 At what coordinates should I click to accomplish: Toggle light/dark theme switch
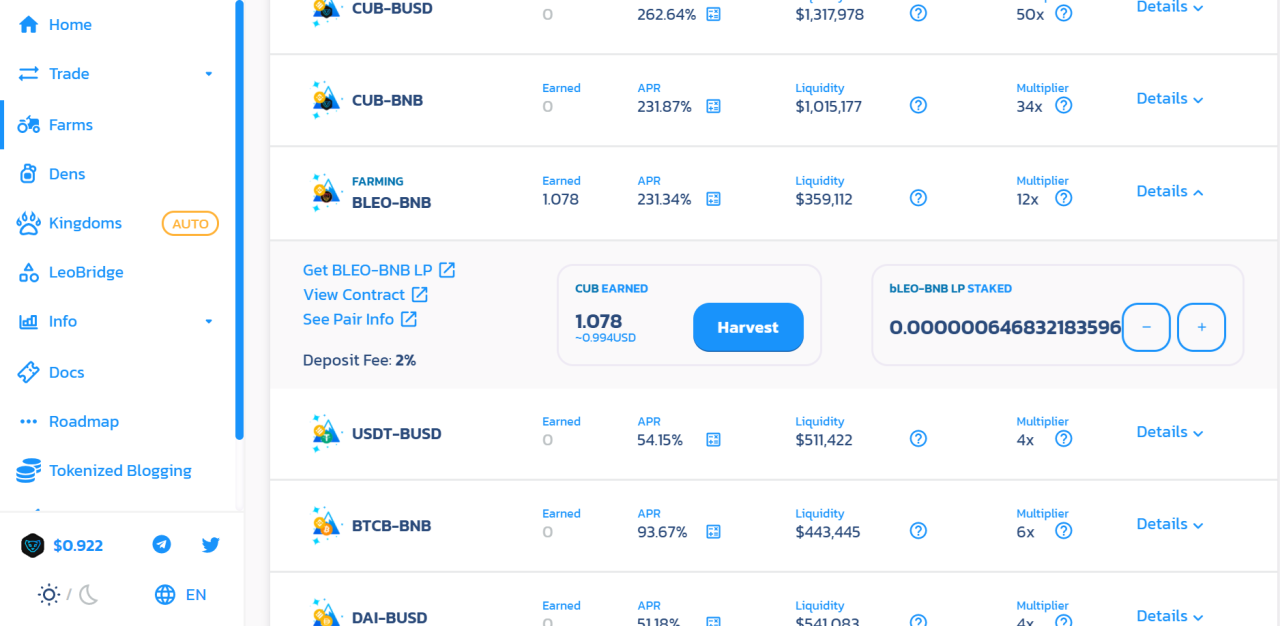69,595
